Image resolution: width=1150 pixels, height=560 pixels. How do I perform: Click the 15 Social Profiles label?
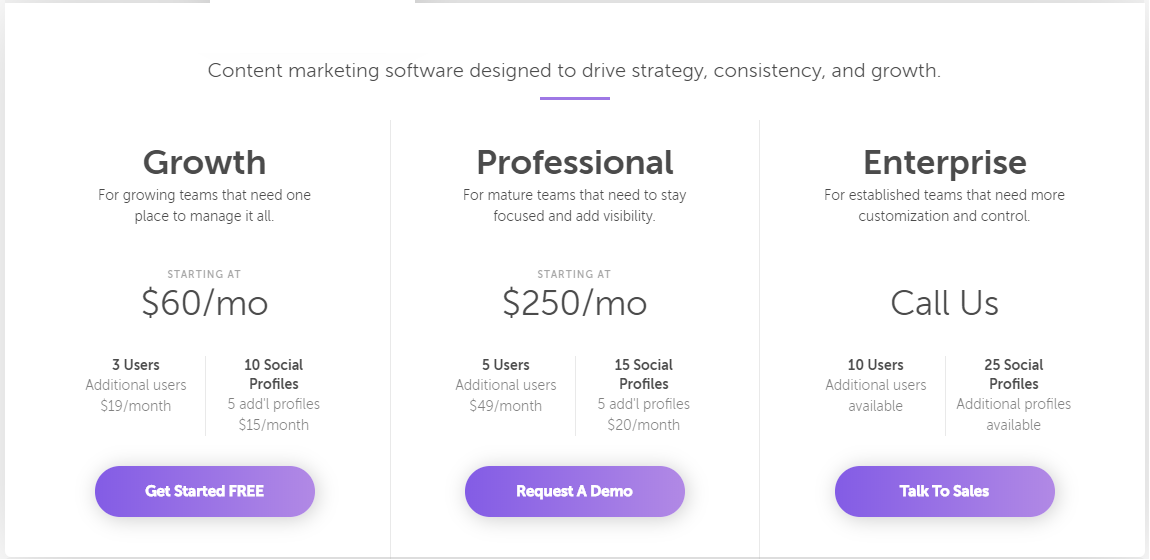[x=644, y=374]
